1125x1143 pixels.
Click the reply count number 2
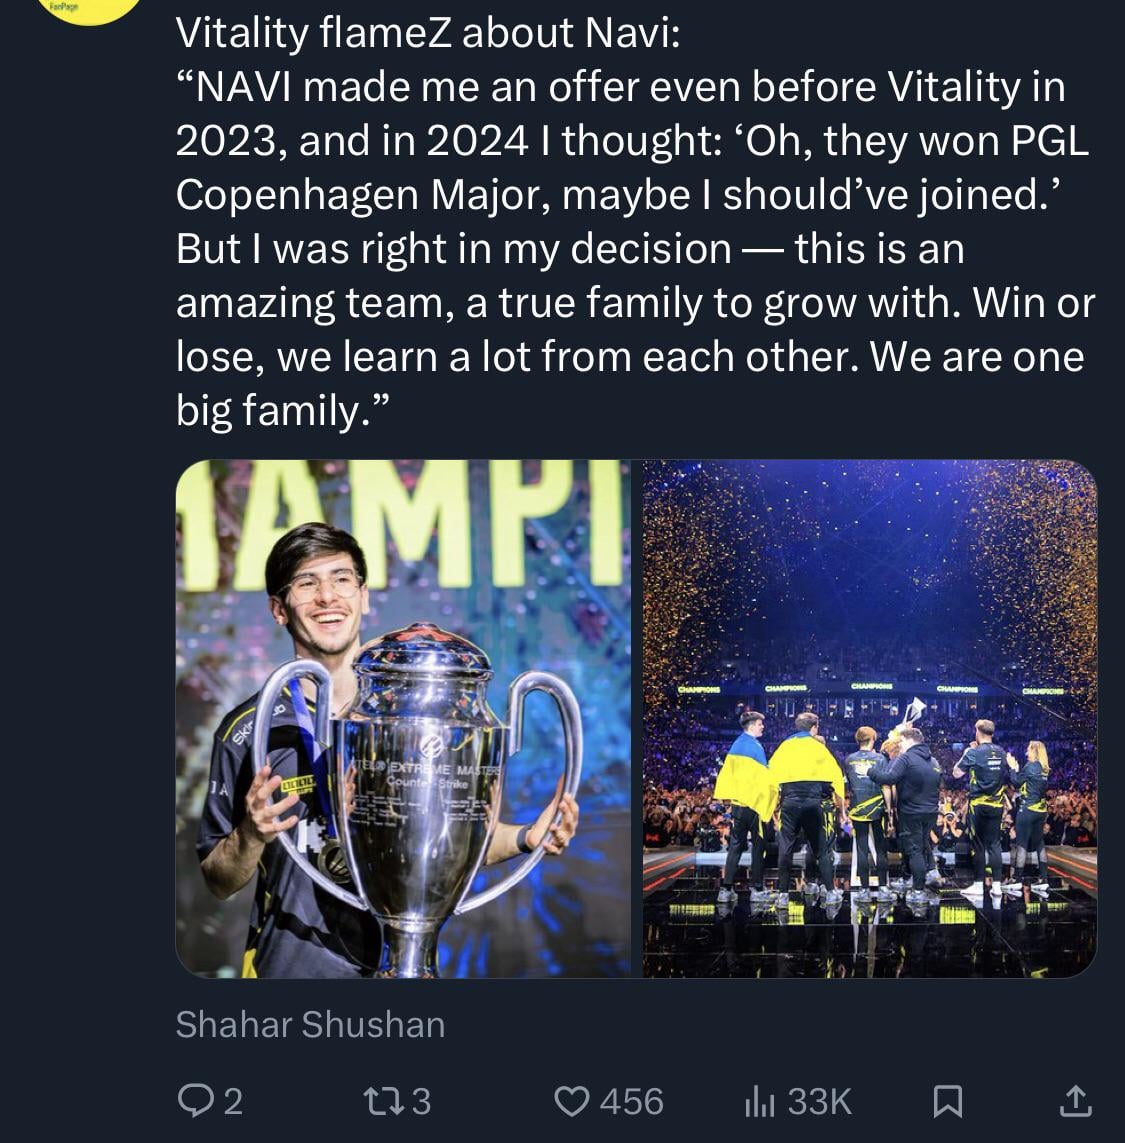point(232,1101)
